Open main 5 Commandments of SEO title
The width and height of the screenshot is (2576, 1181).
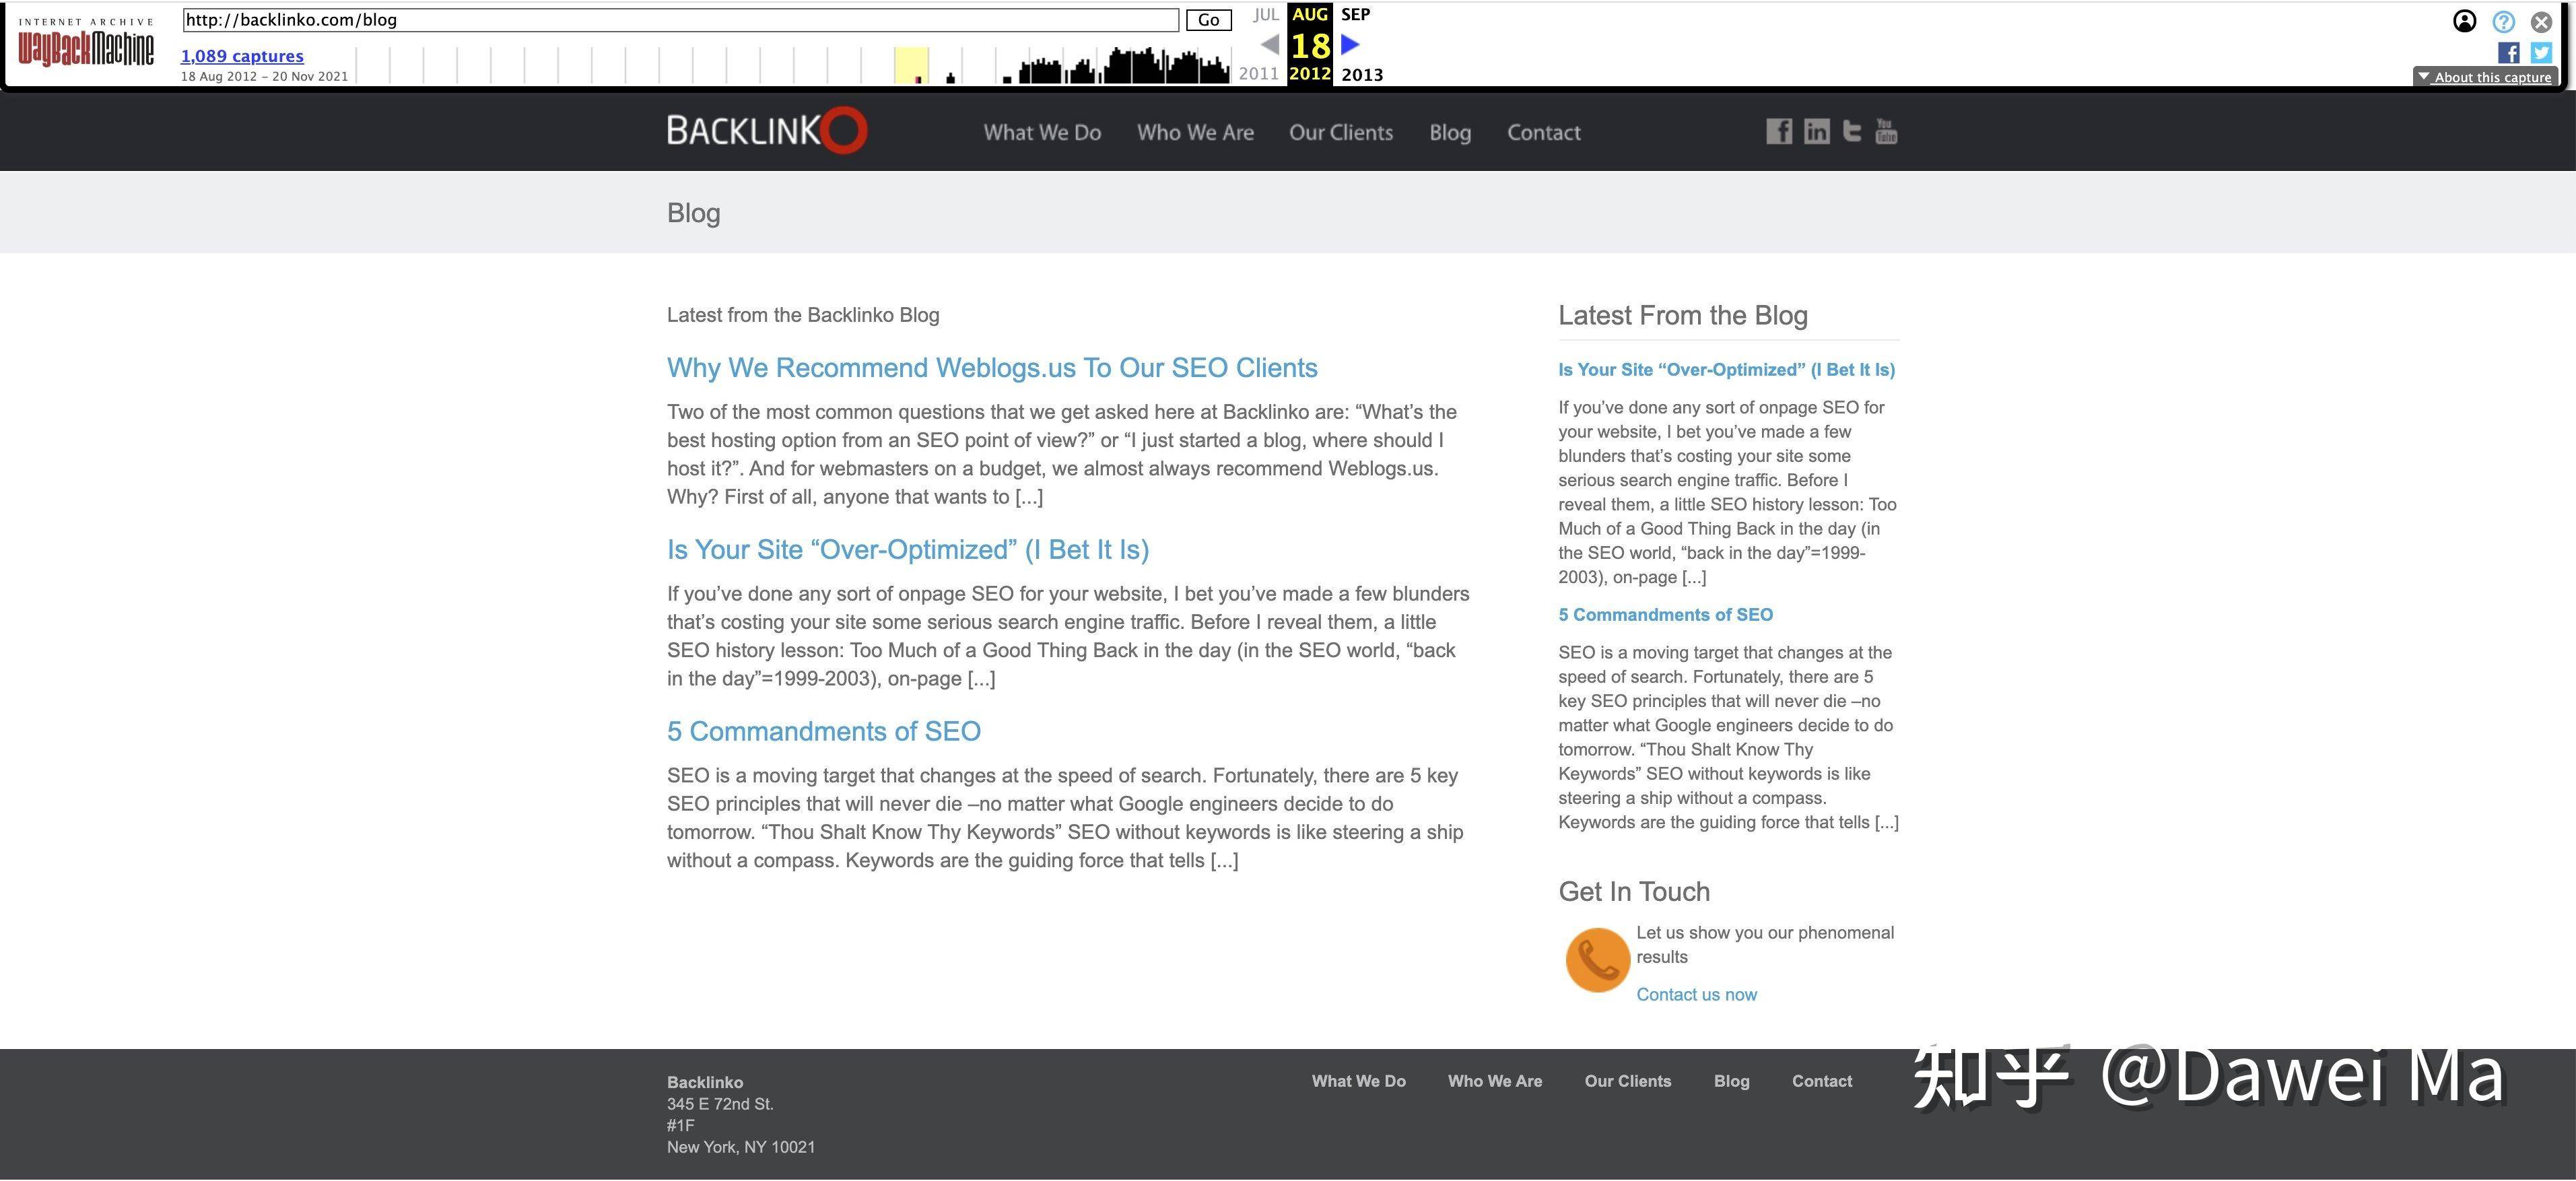[x=824, y=732]
